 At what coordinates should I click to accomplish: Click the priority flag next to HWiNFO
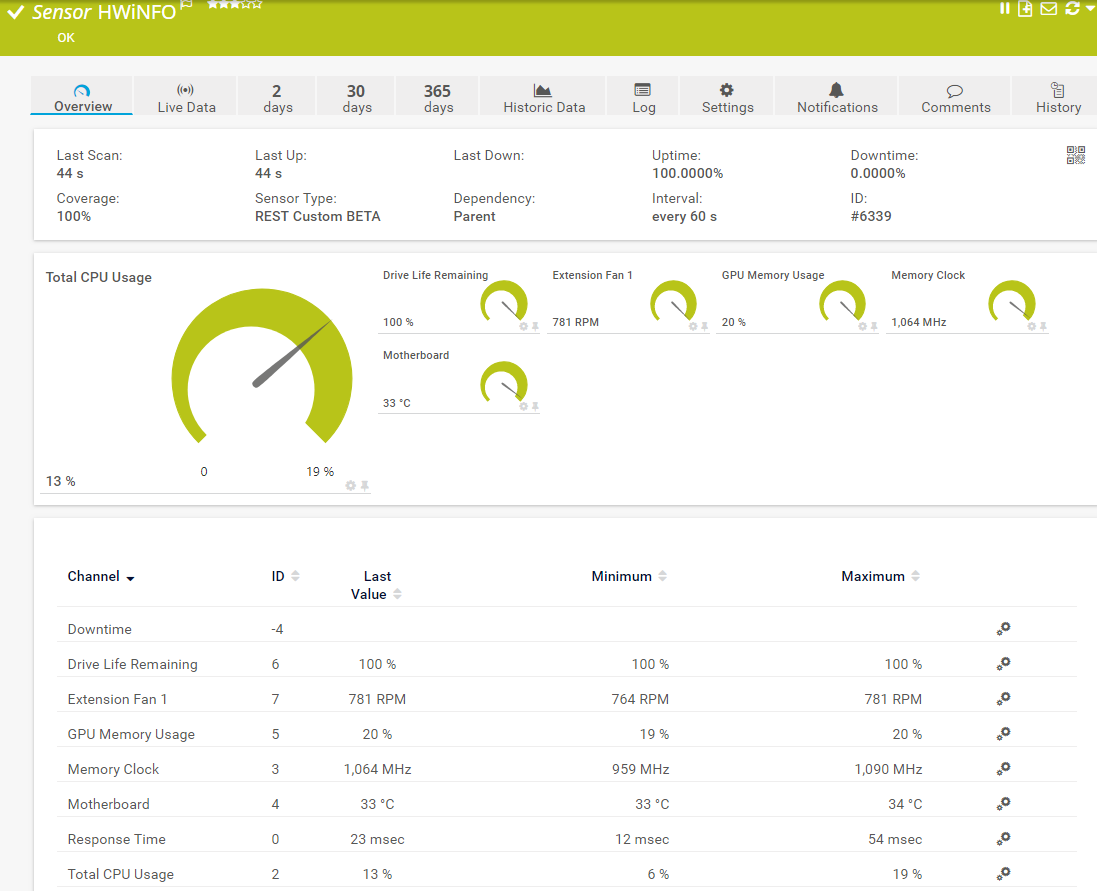pos(186,6)
